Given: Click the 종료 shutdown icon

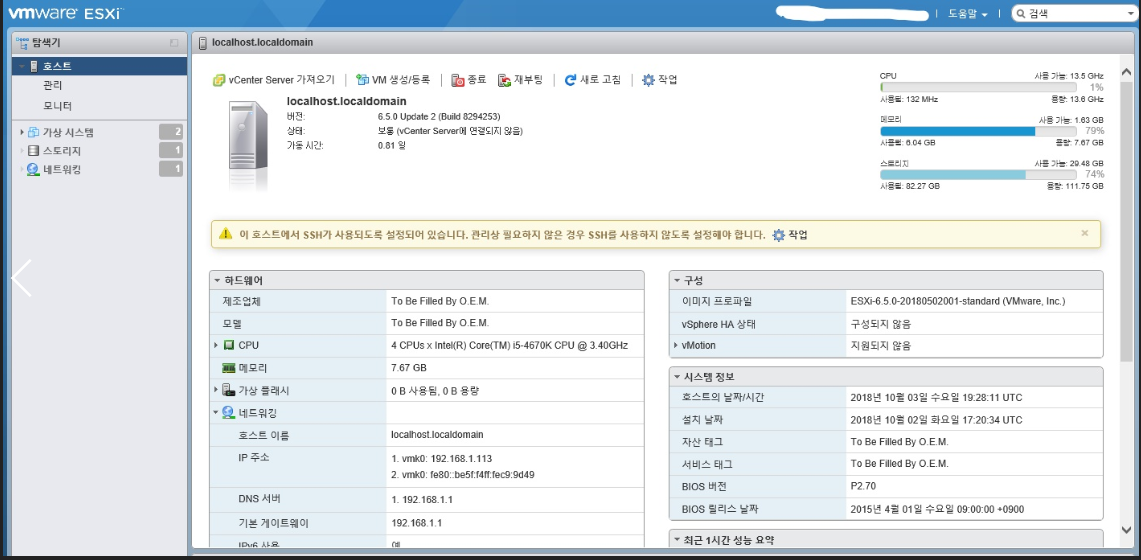Looking at the screenshot, I should click(458, 80).
